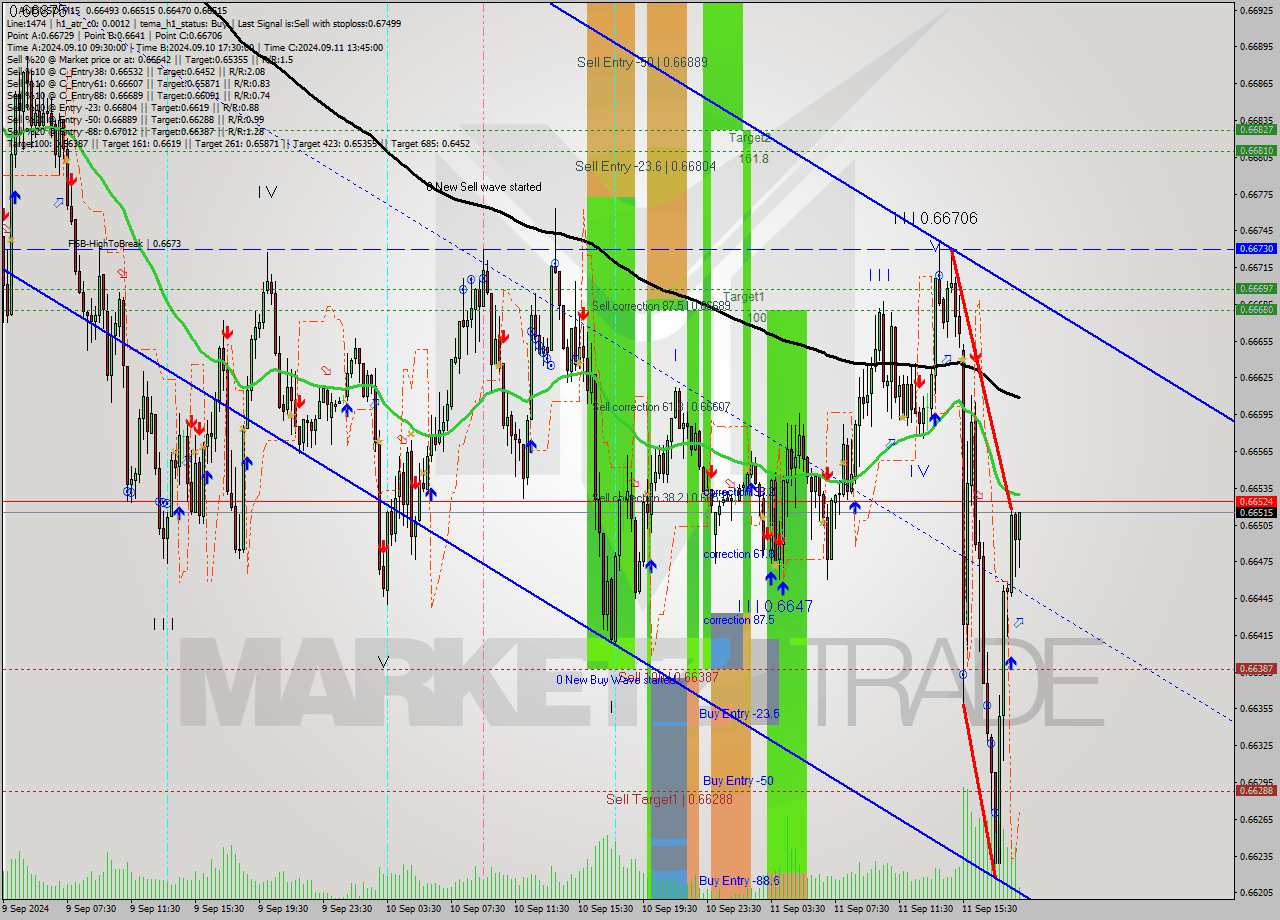Click the green 0.66810 price tag
The height and width of the screenshot is (920, 1280).
pyautogui.click(x=1256, y=150)
